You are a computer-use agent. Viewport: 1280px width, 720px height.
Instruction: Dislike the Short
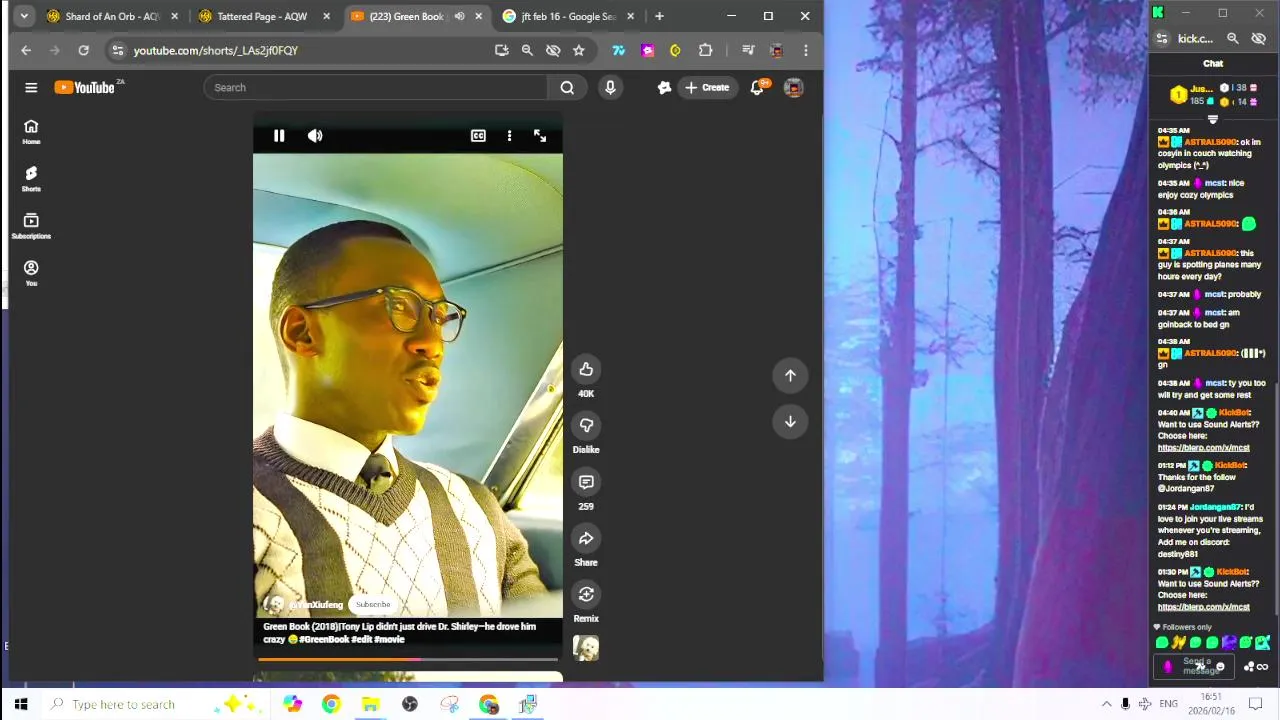pyautogui.click(x=586, y=426)
